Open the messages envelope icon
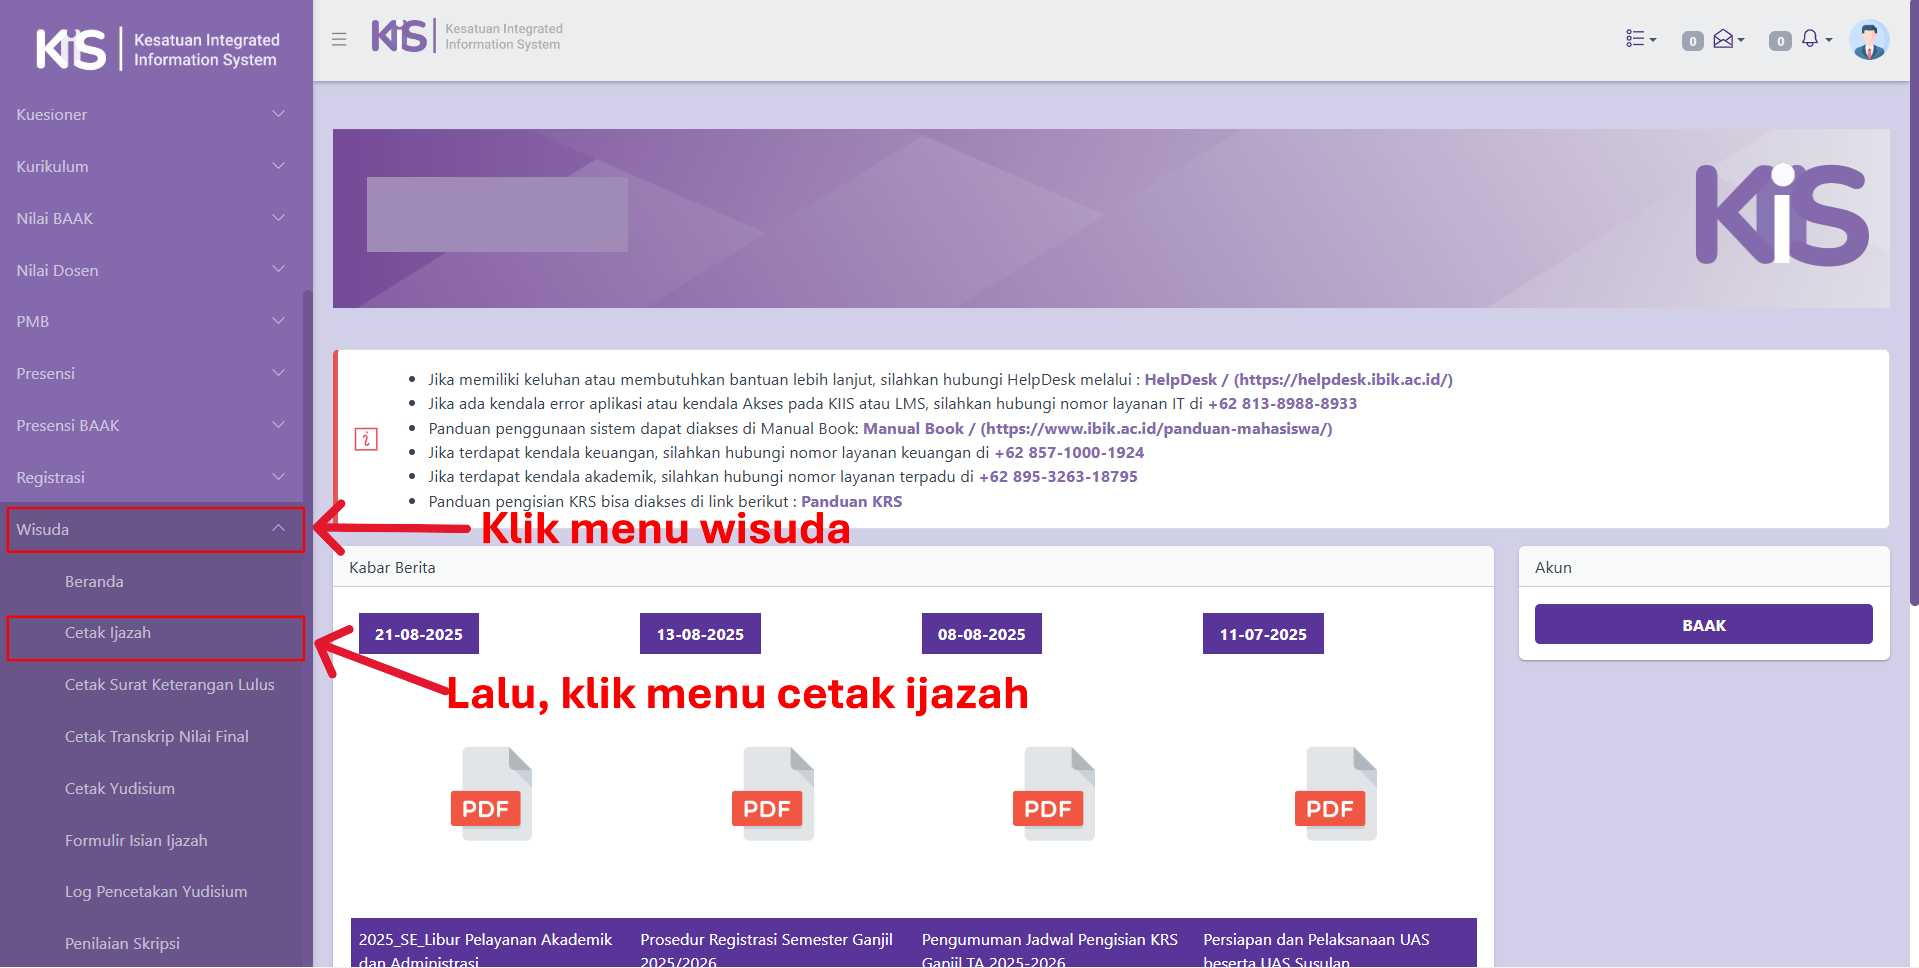 (x=1726, y=39)
